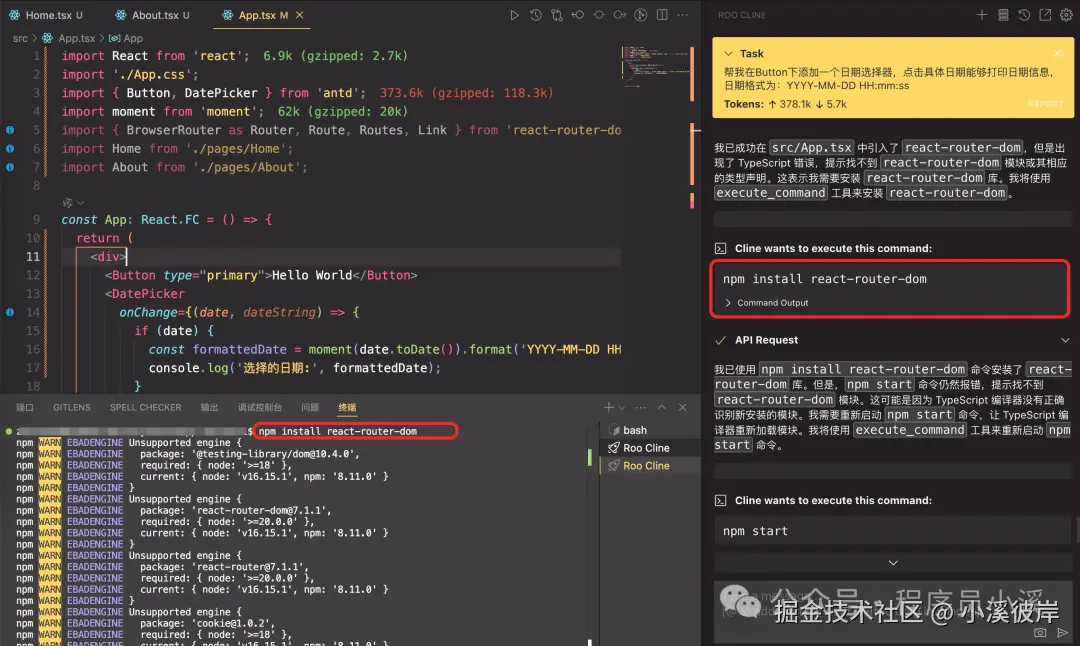1080x646 pixels.
Task: Run the file with the play icon
Action: point(514,15)
